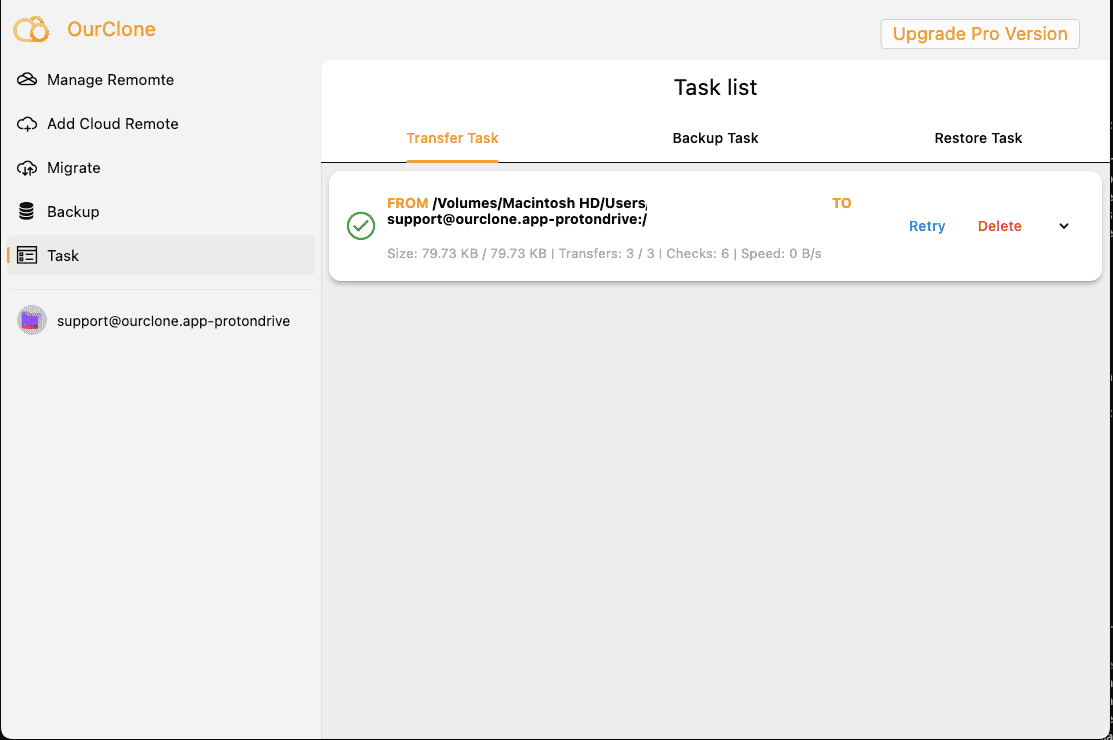Image resolution: width=1113 pixels, height=740 pixels.
Task: Click the green completed checkmark icon
Action: (x=360, y=226)
